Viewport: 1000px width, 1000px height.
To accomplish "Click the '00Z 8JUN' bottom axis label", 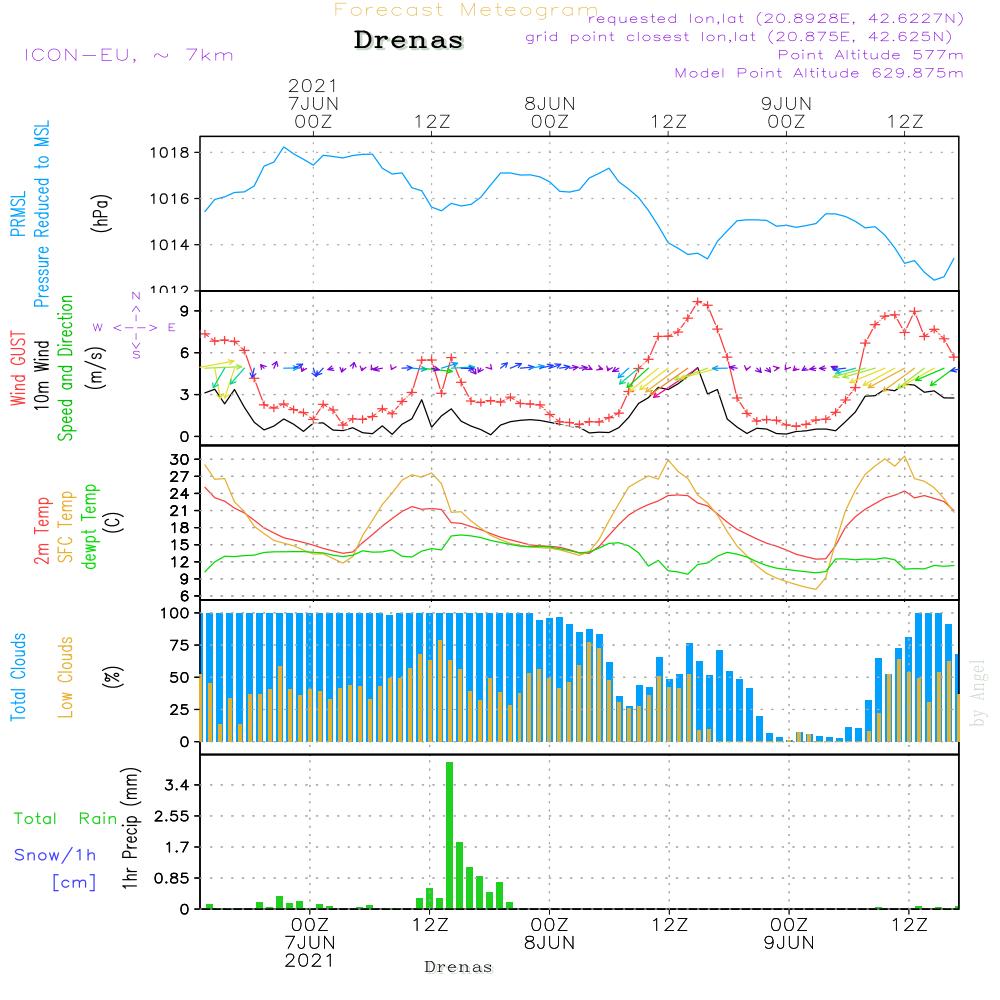I will point(549,933).
